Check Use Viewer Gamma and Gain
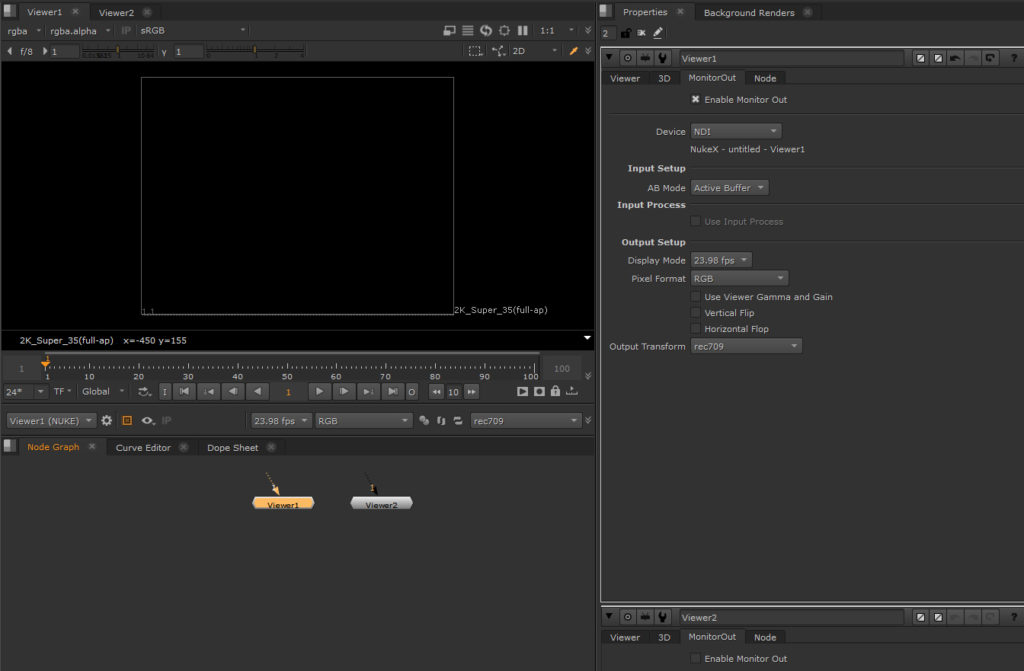 (x=696, y=295)
